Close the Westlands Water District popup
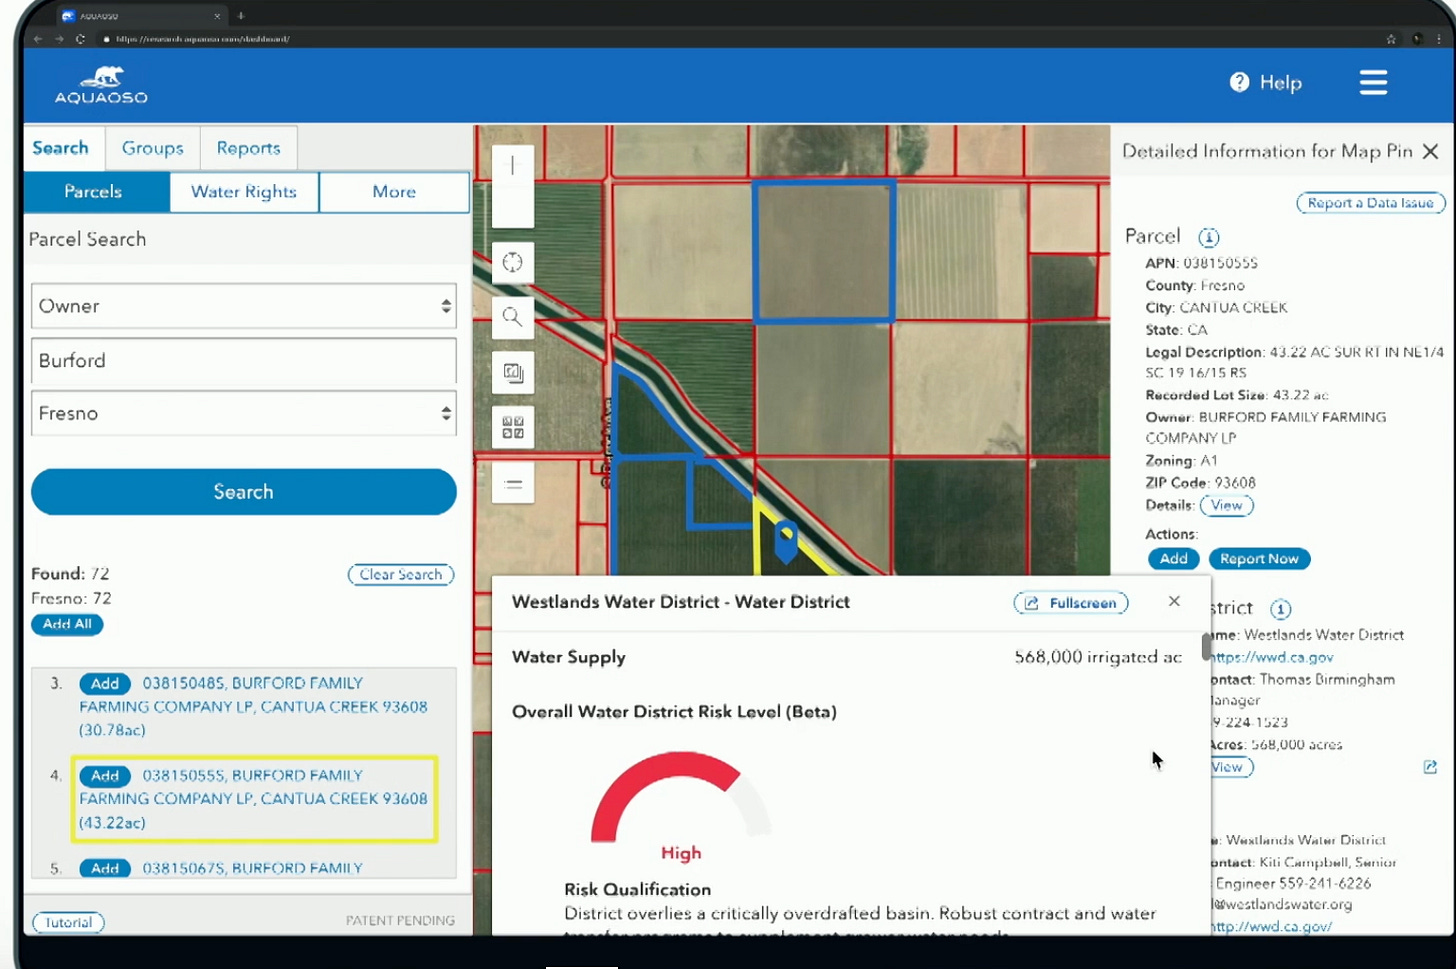 (x=1174, y=601)
